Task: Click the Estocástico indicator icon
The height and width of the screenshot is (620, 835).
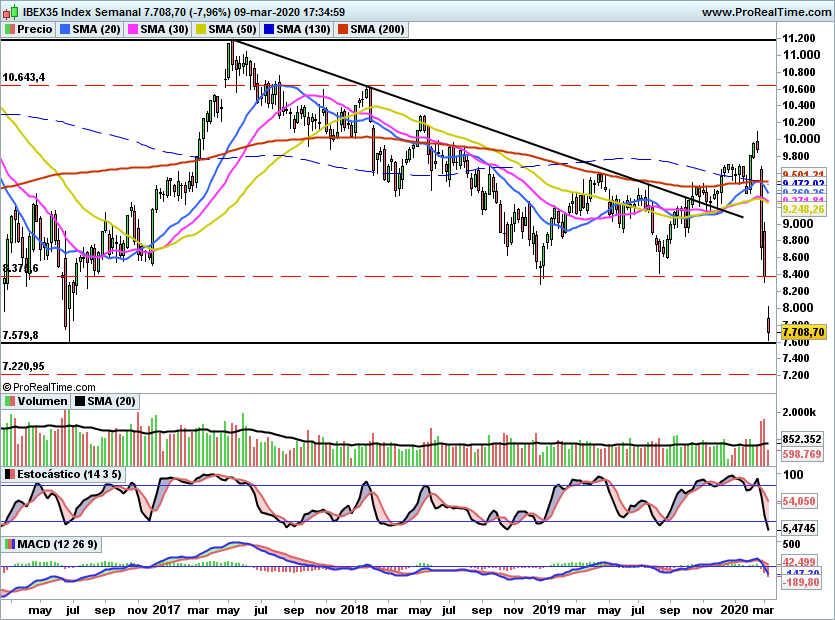Action: [10, 473]
